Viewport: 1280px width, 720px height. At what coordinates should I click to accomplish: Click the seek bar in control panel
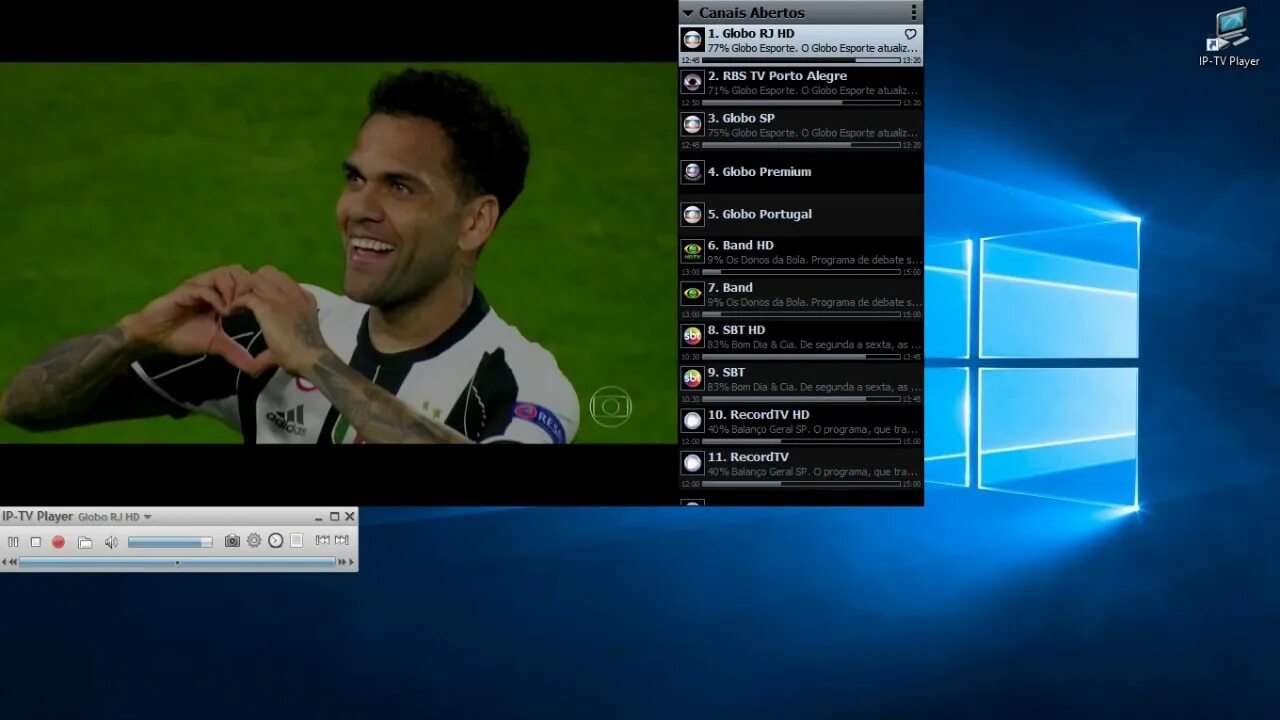[177, 562]
